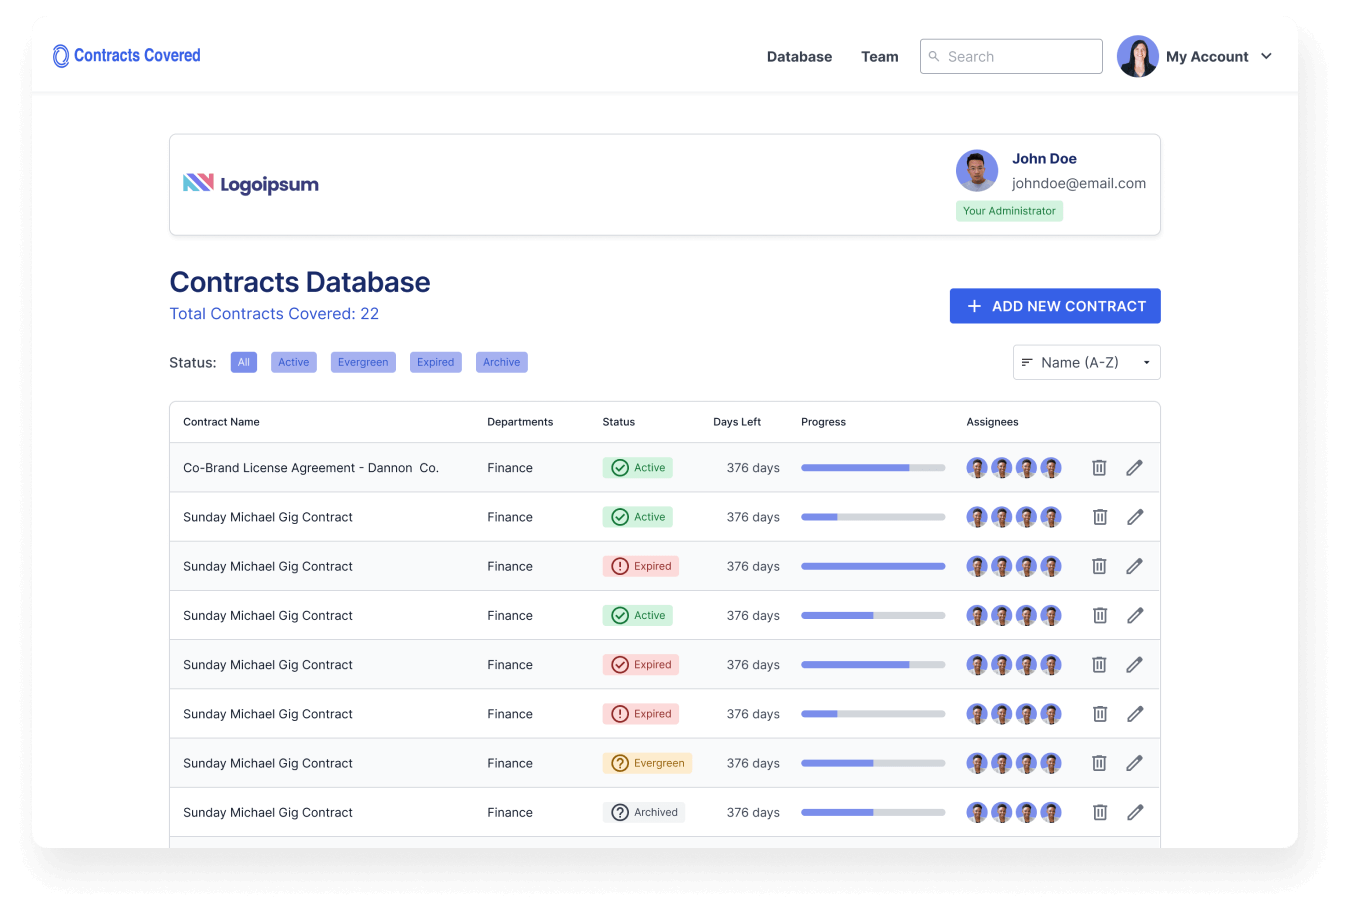Open the Database nav item
1346x912 pixels.
coord(799,57)
